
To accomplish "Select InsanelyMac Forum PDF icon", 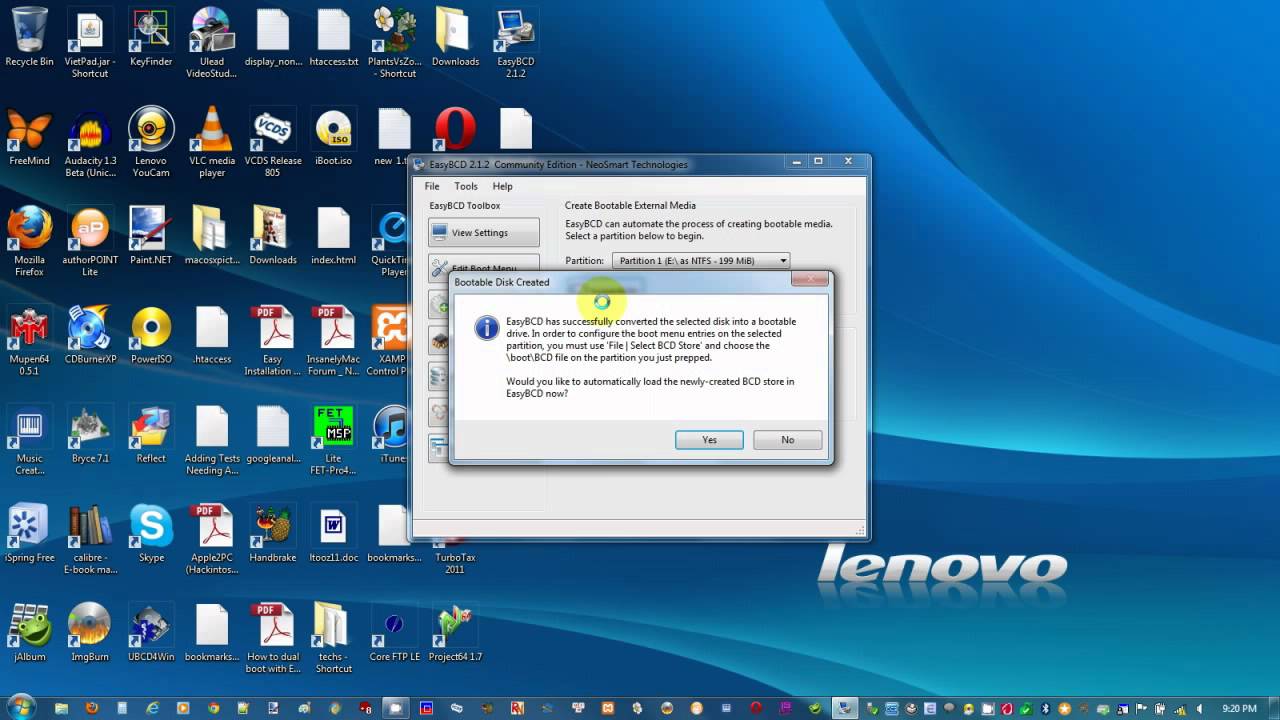I will [x=334, y=340].
